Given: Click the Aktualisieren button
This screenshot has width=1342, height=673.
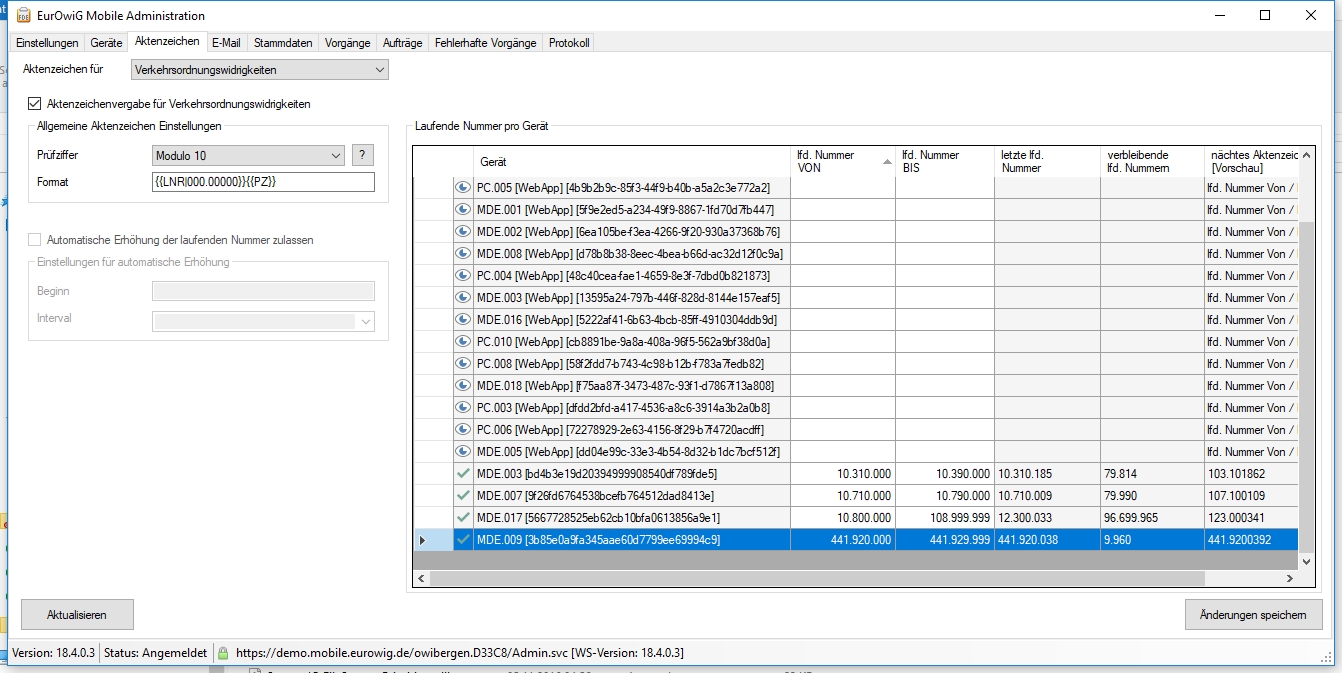Looking at the screenshot, I should click(77, 615).
